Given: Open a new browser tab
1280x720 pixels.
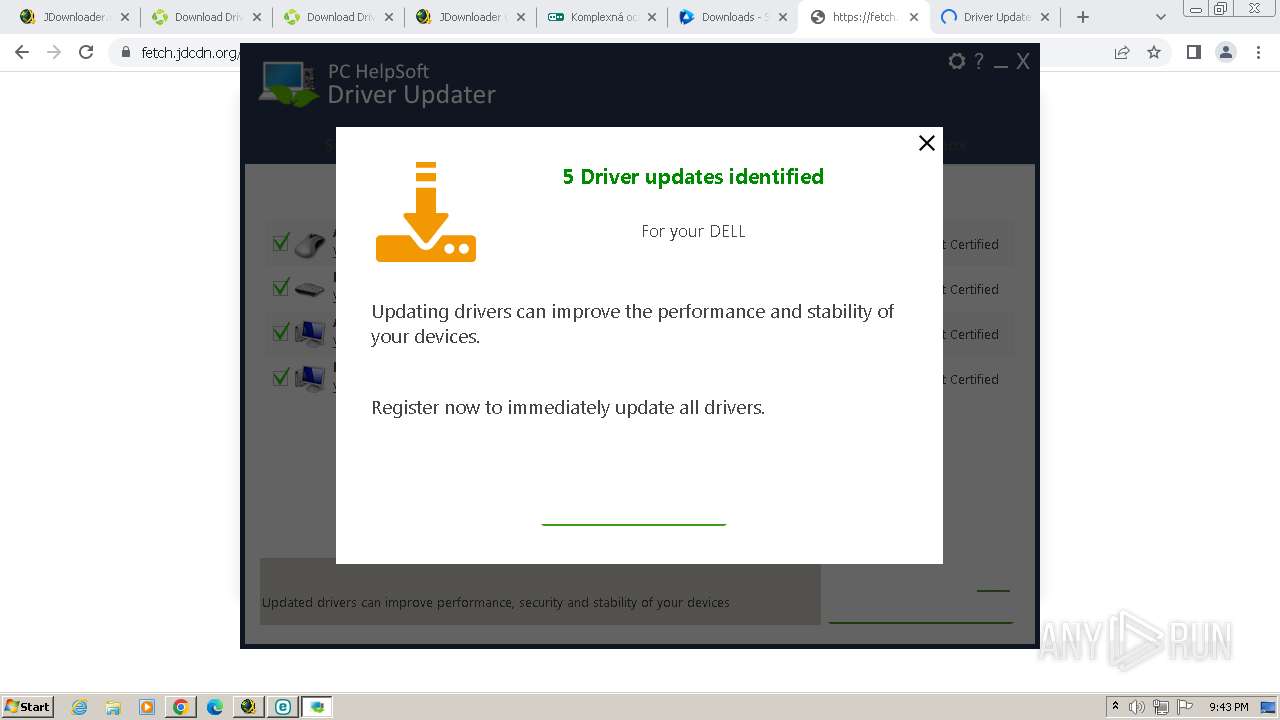Looking at the screenshot, I should [x=1083, y=17].
